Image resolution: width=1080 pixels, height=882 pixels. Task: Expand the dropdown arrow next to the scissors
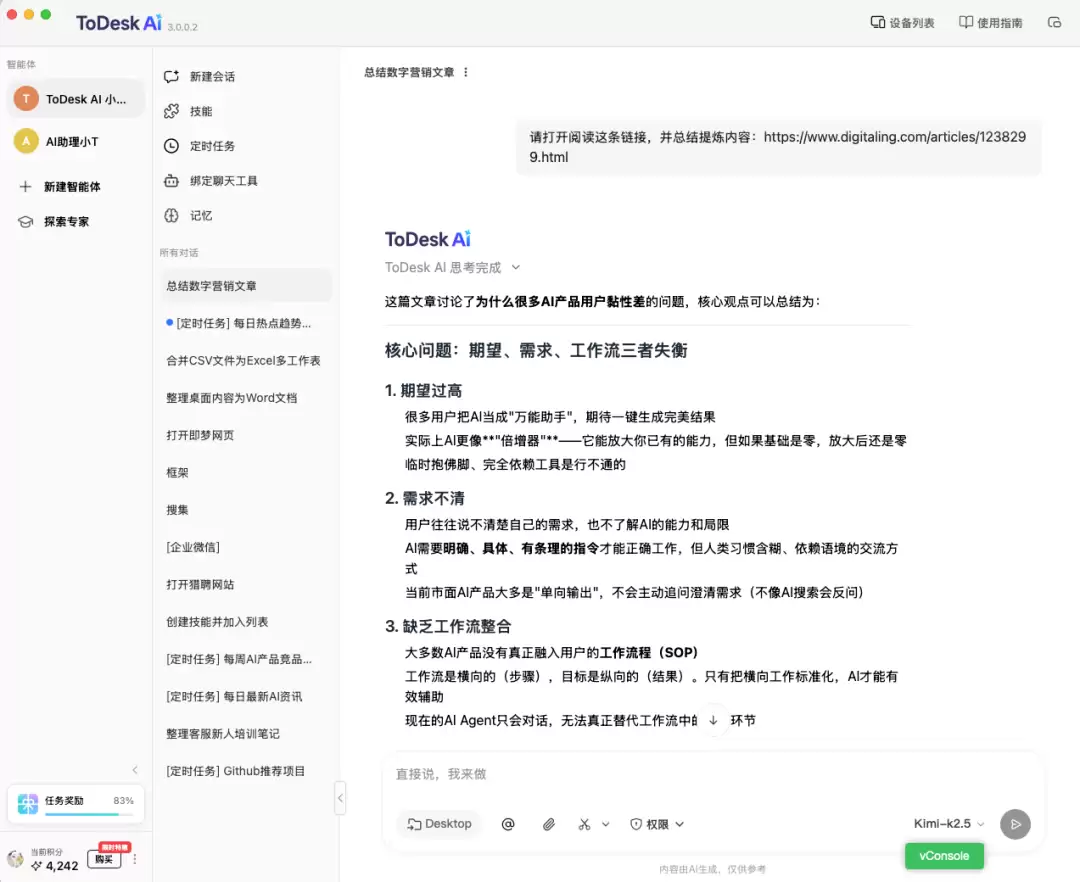(x=605, y=824)
